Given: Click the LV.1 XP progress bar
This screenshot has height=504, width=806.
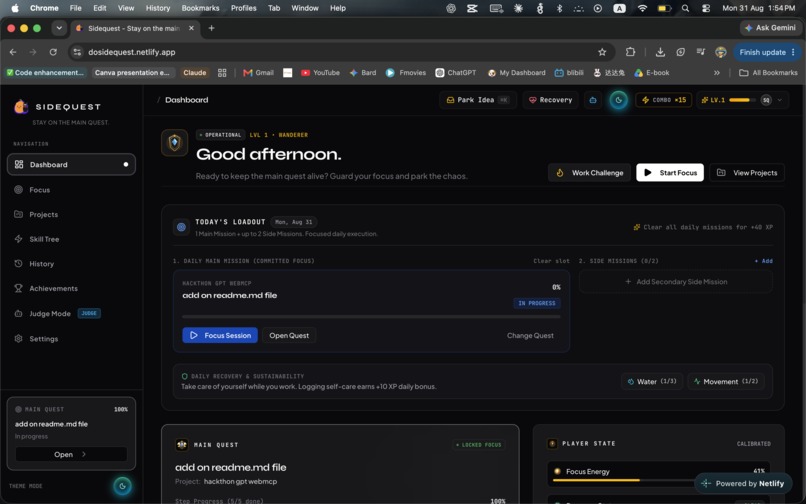Looking at the screenshot, I should click(742, 100).
